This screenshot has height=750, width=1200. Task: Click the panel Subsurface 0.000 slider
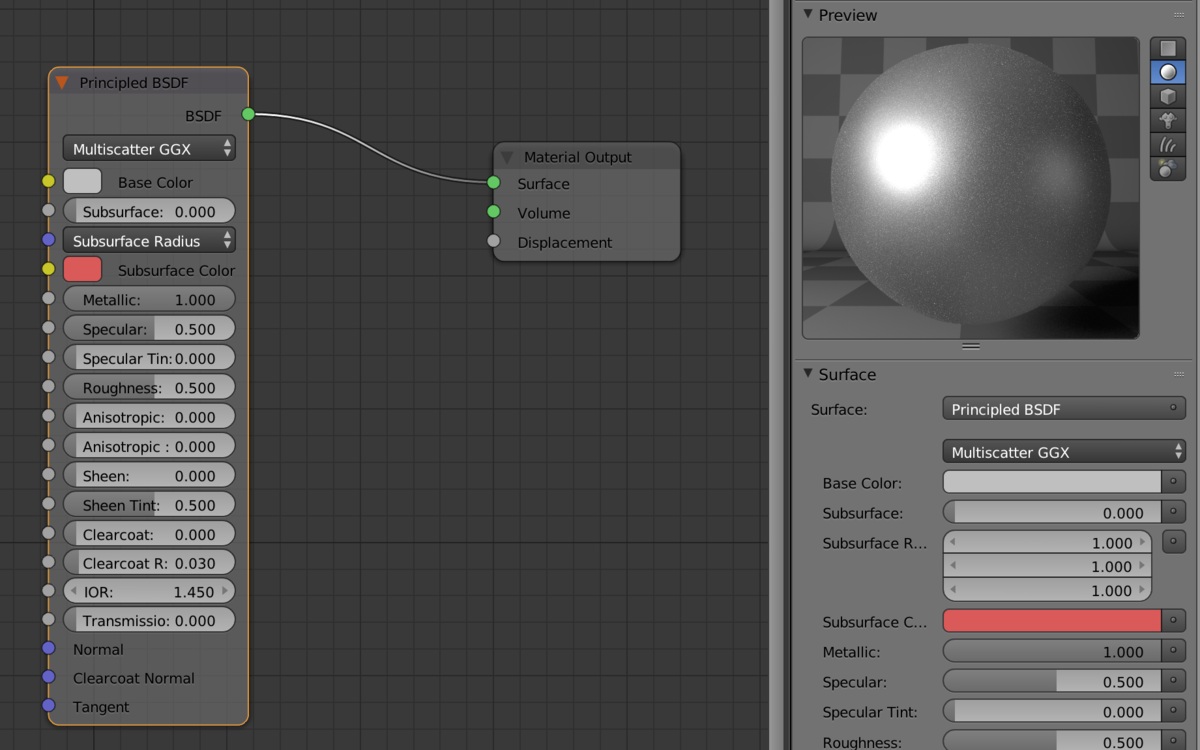point(1052,512)
